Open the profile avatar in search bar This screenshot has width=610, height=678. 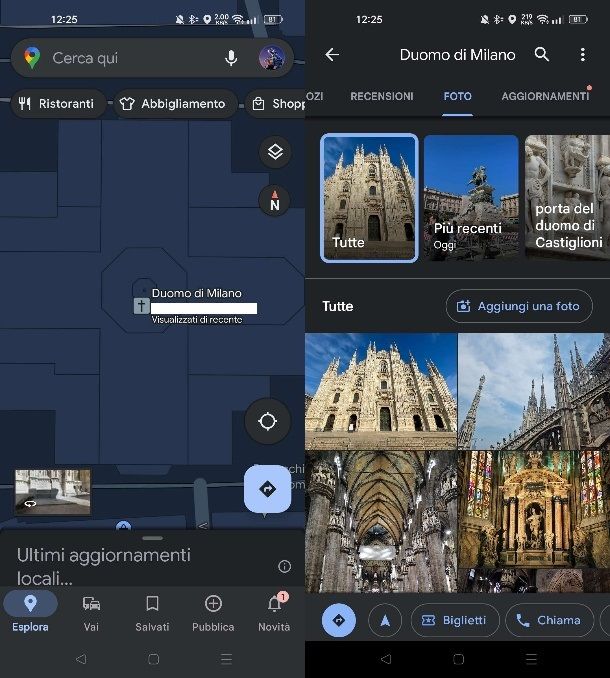(271, 58)
